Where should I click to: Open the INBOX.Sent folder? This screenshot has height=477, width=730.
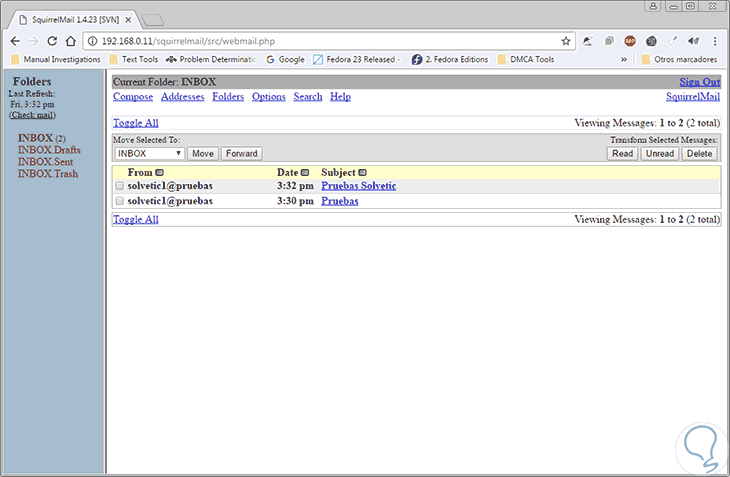click(x=45, y=162)
